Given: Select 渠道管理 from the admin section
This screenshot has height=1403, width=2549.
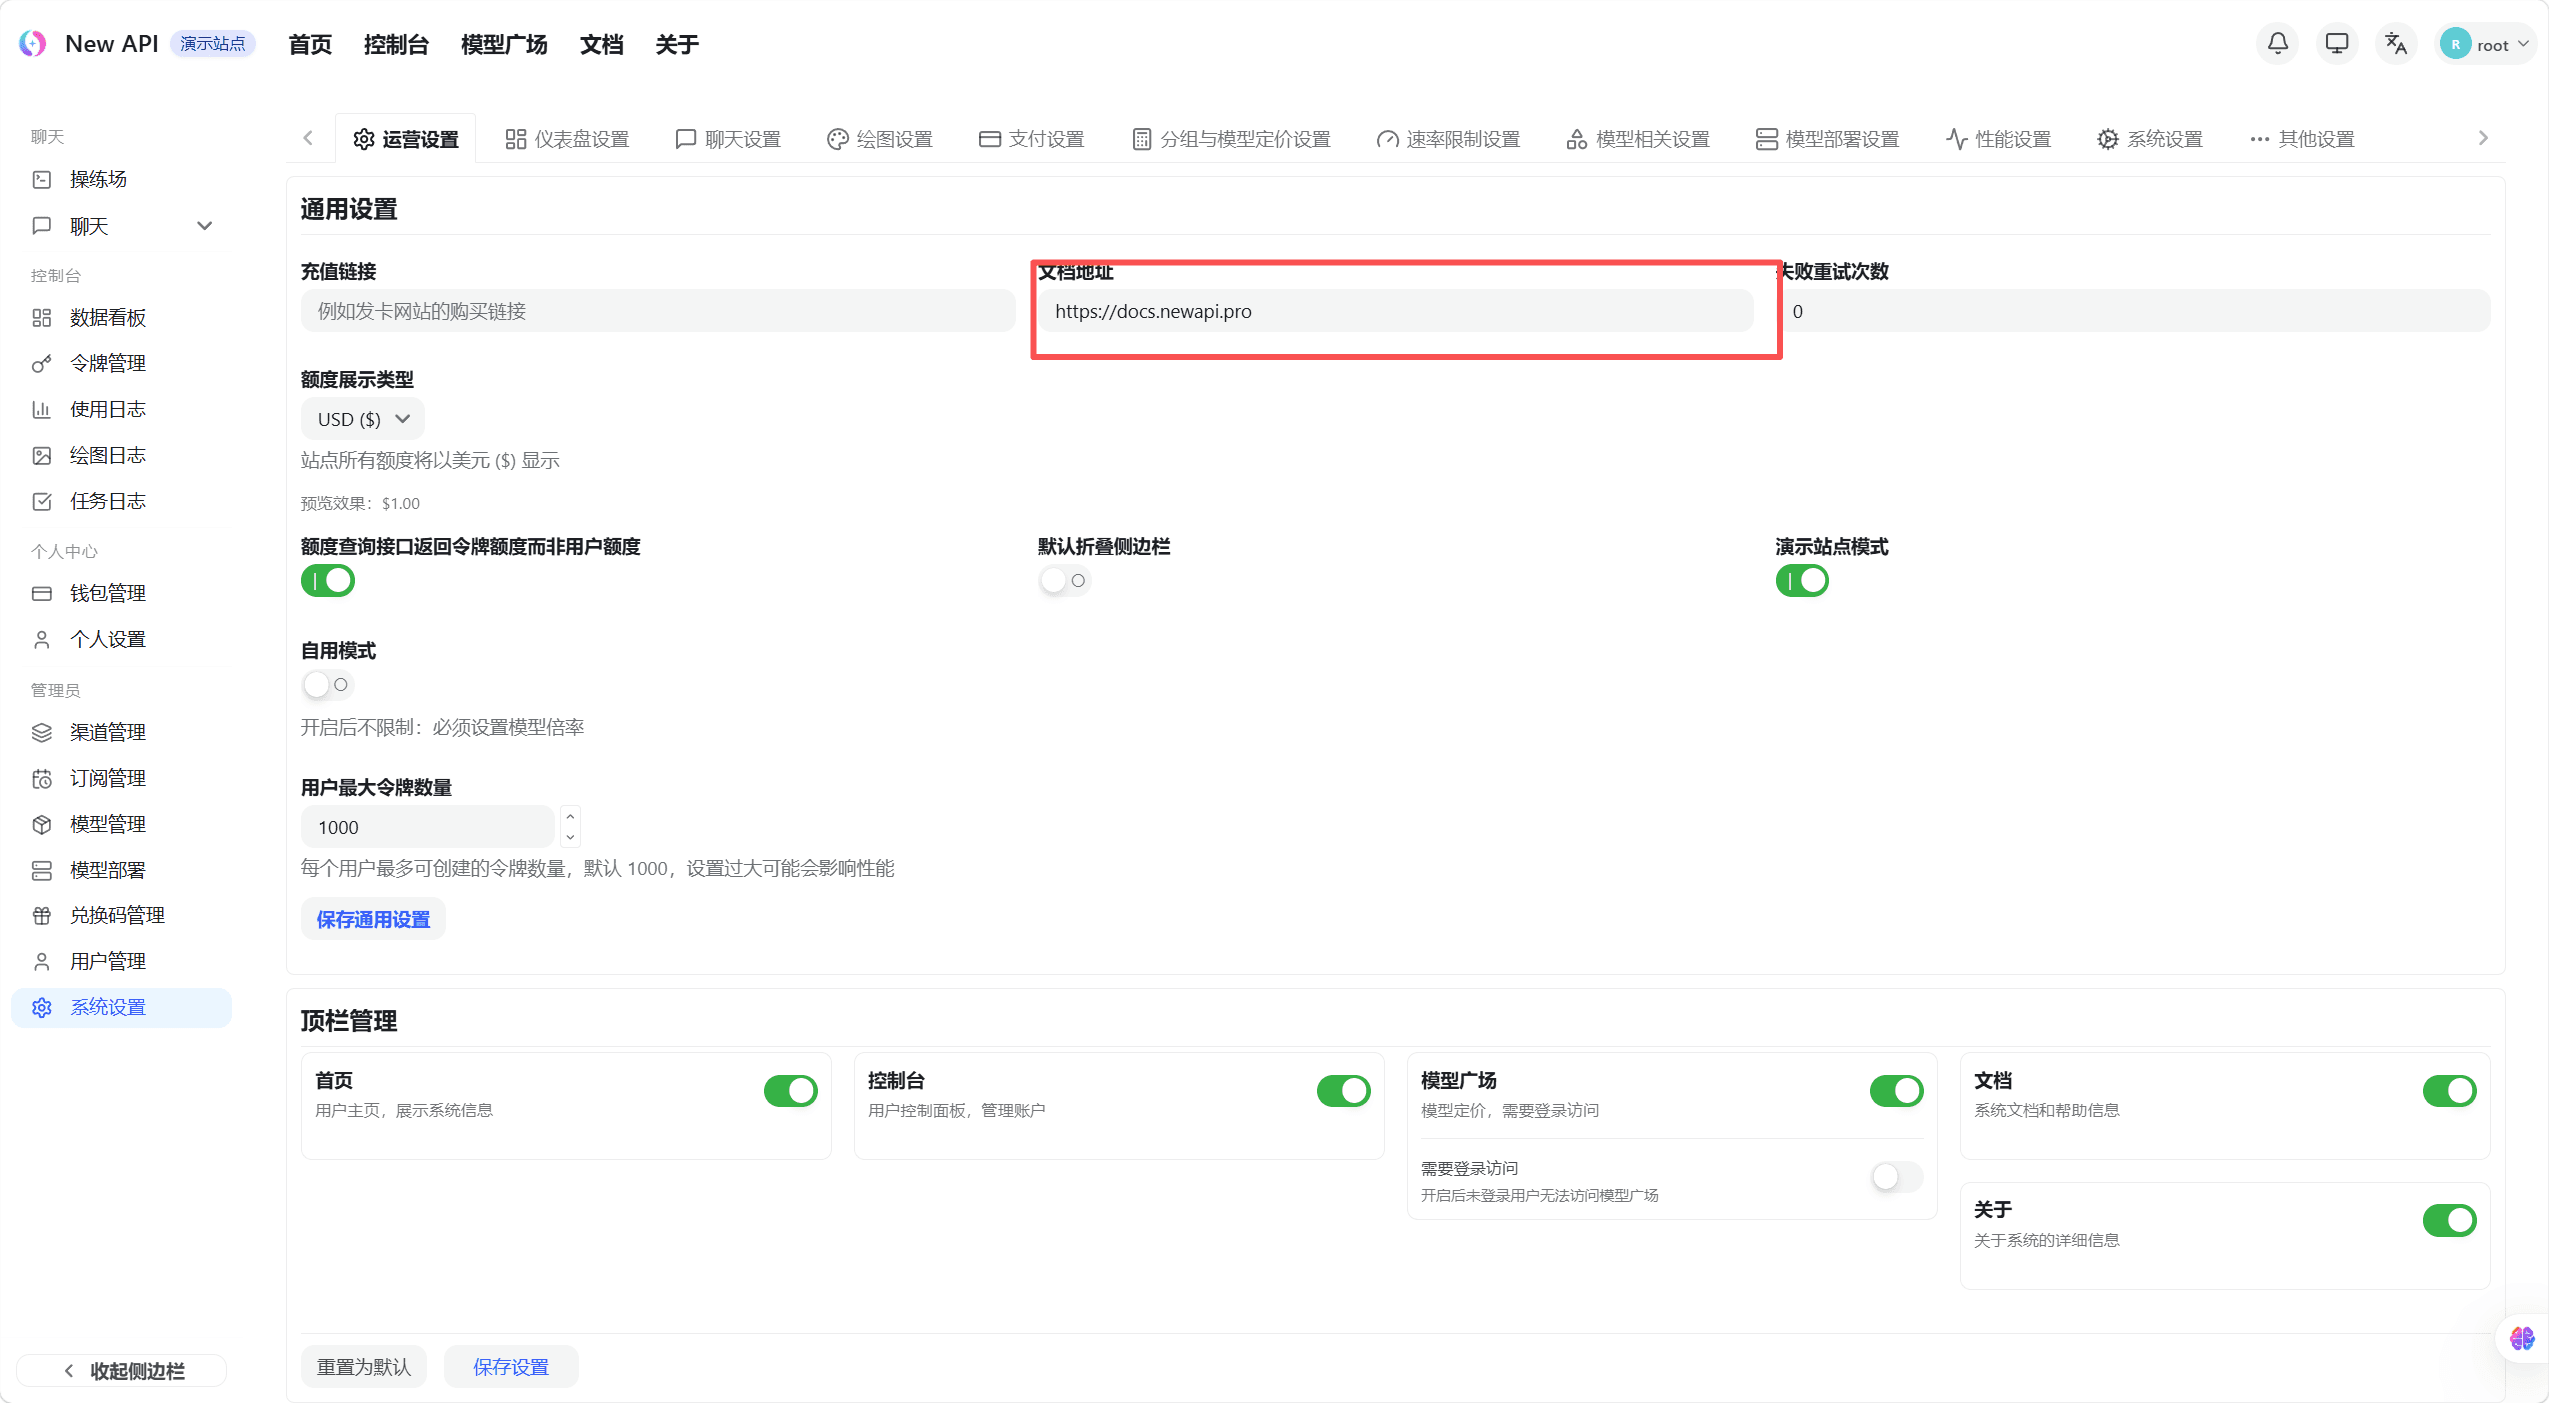Looking at the screenshot, I should [107, 732].
